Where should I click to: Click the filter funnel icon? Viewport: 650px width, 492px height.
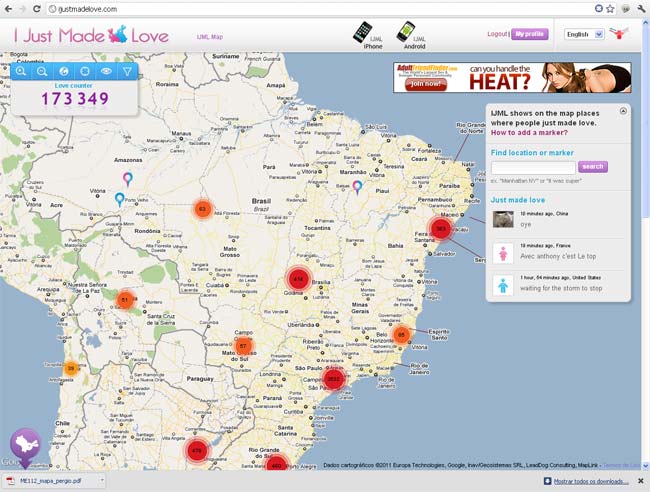click(x=127, y=72)
